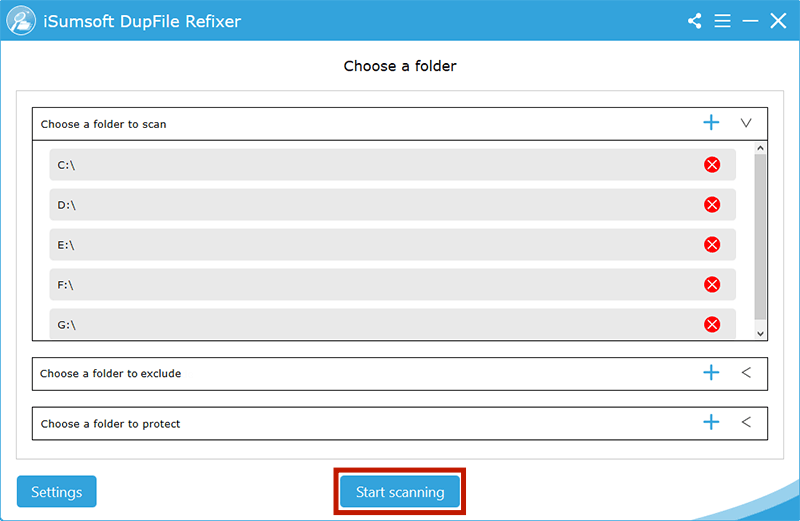The height and width of the screenshot is (521, 800).
Task: Remove the C:\ drive from scan list
Action: coord(712,165)
